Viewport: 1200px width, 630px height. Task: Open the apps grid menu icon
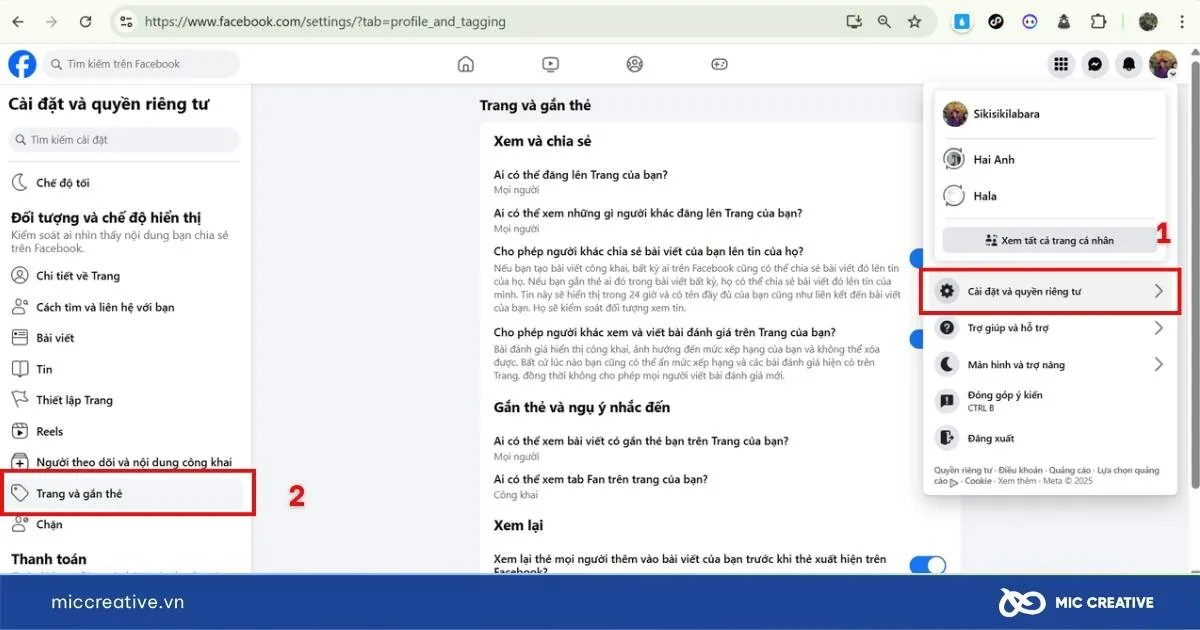[1061, 64]
